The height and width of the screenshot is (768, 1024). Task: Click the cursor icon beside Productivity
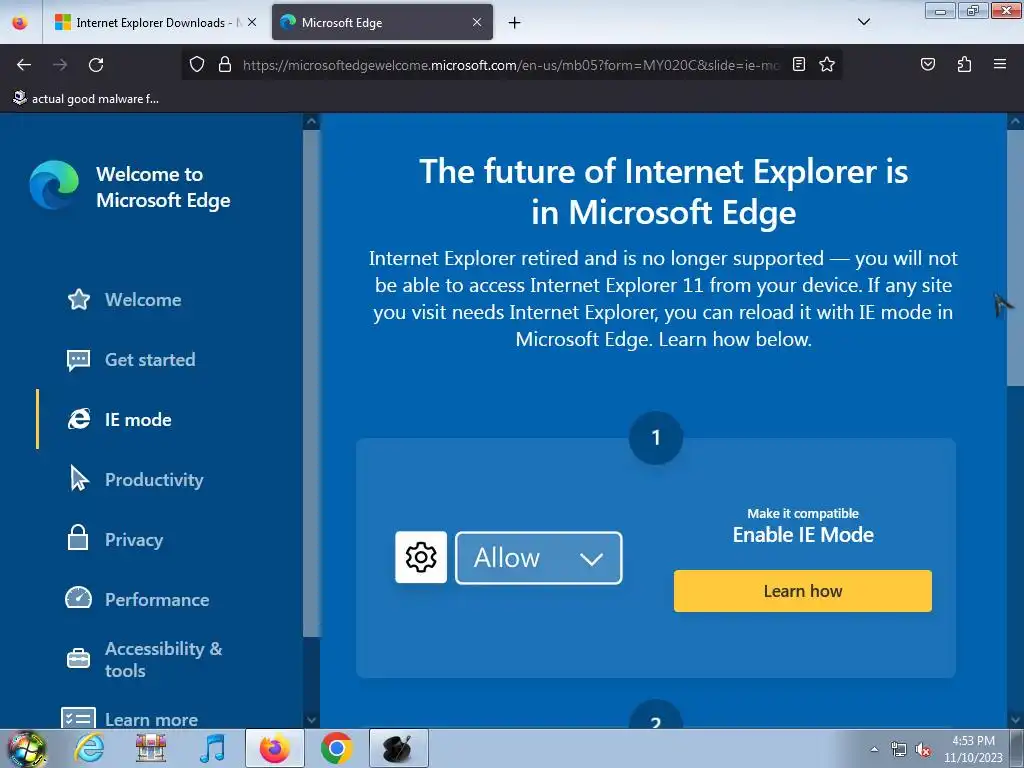pyautogui.click(x=79, y=478)
